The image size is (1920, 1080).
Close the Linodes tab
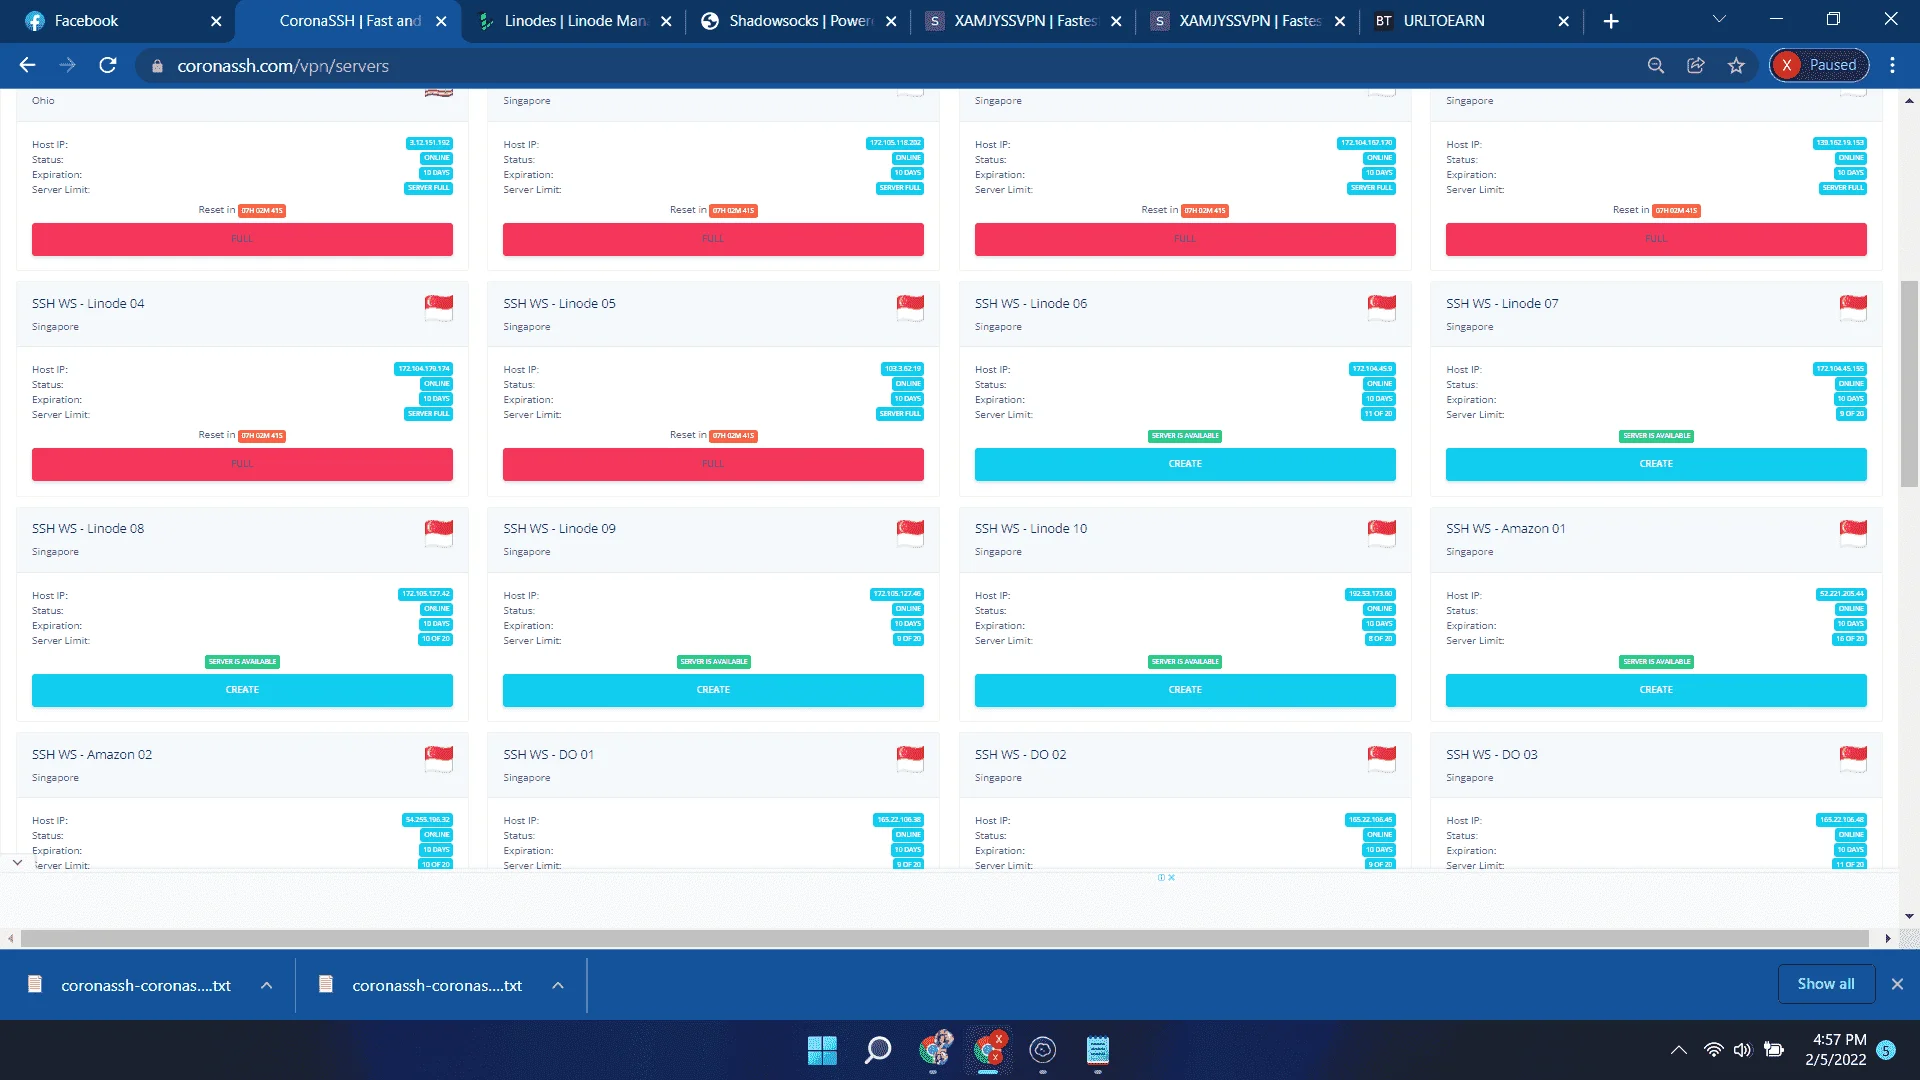pyautogui.click(x=666, y=21)
